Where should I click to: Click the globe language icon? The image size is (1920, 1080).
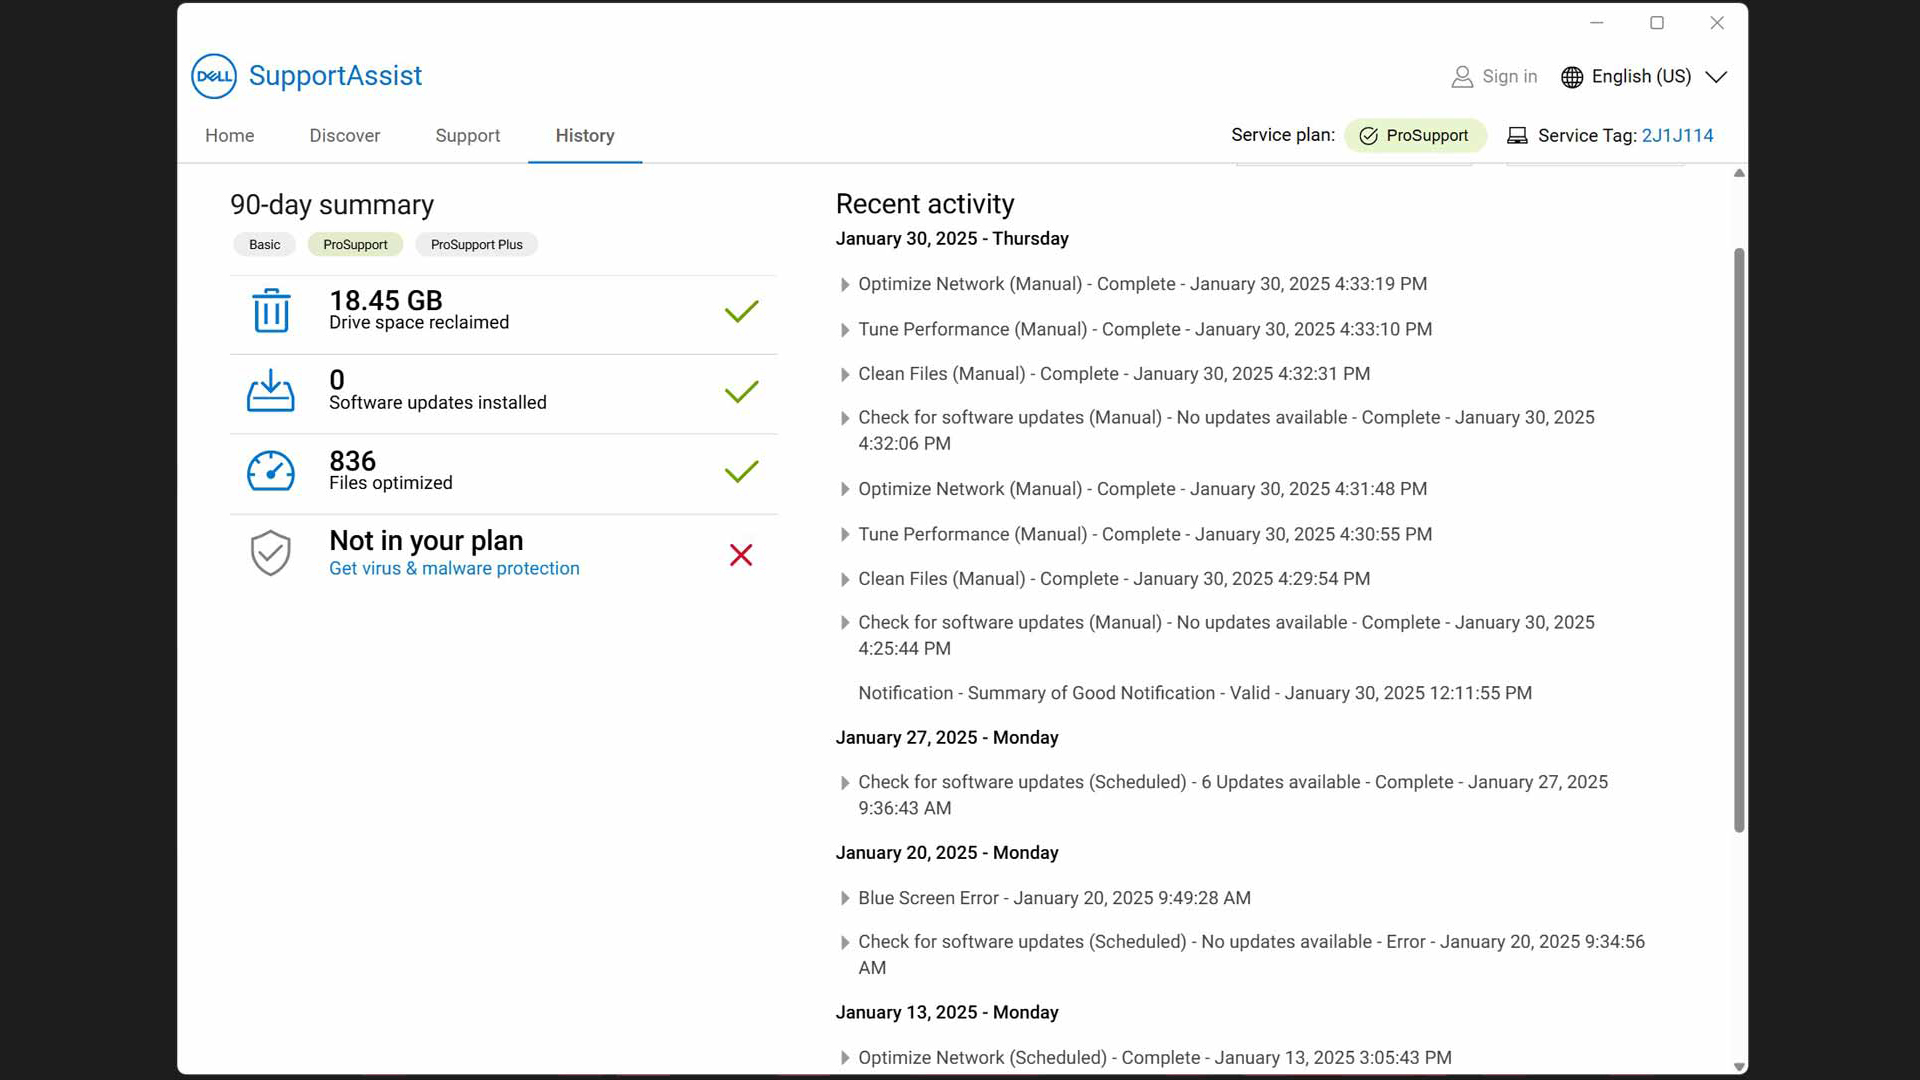1572,77
